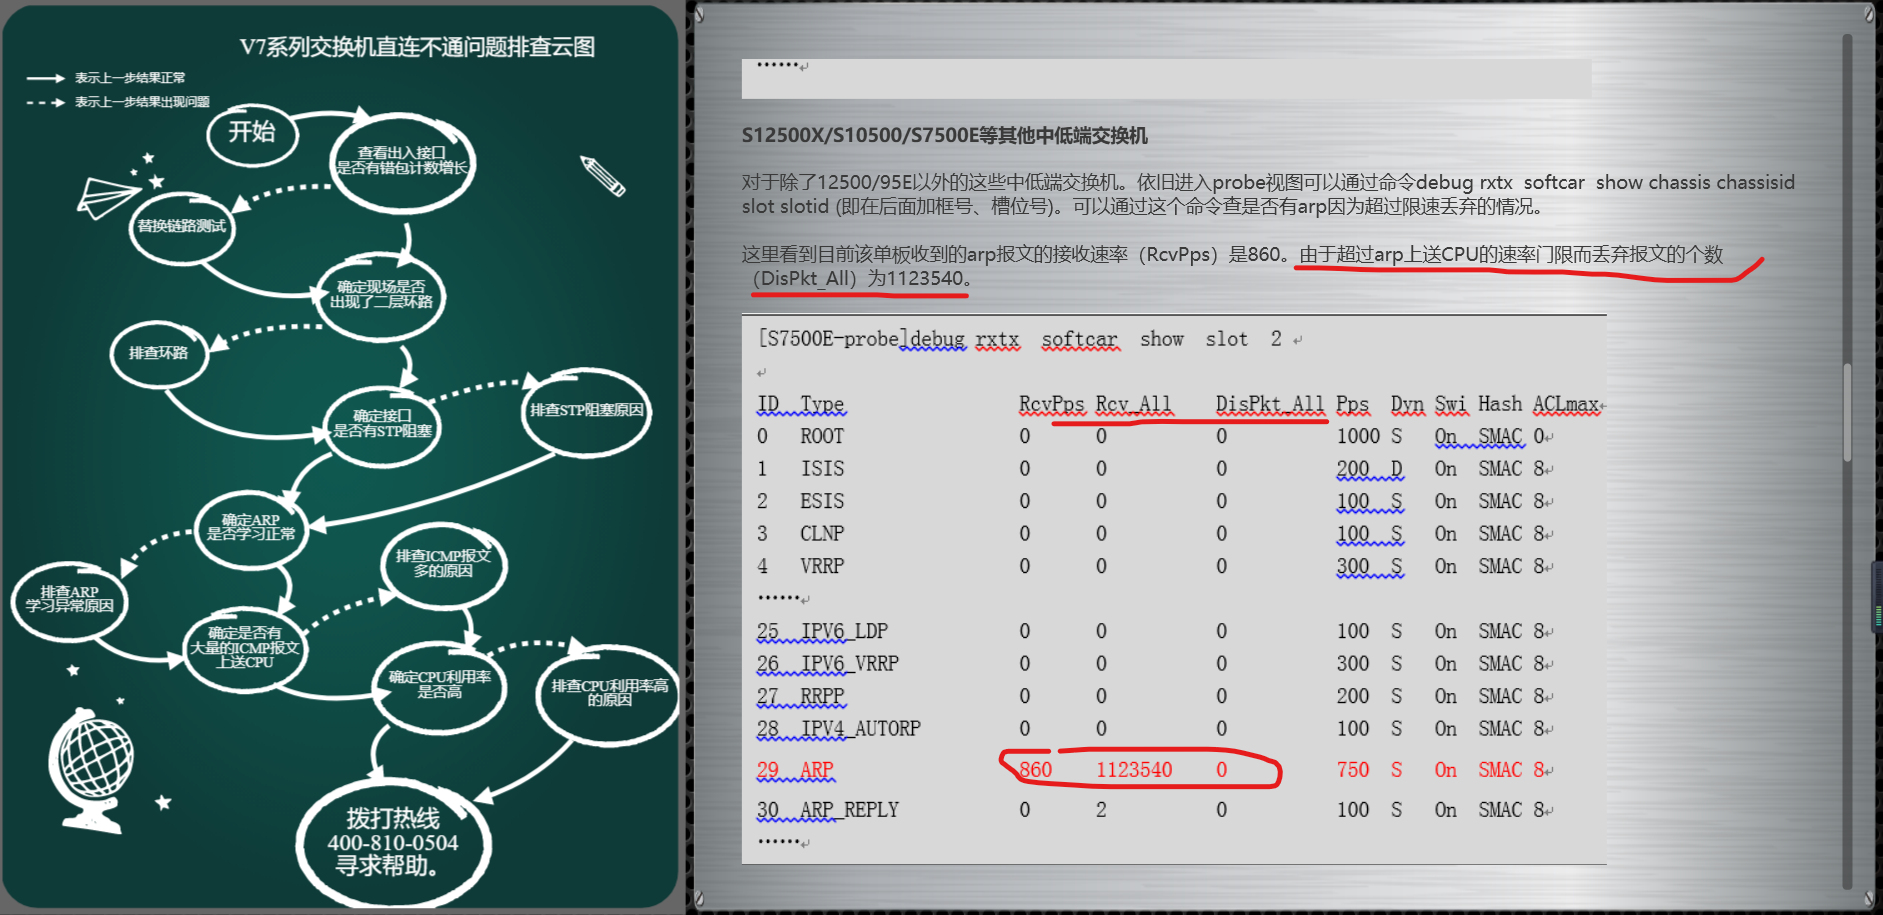The image size is (1883, 915).
Task: Click the 30 ARP_REPLY row label
Action: click(828, 810)
